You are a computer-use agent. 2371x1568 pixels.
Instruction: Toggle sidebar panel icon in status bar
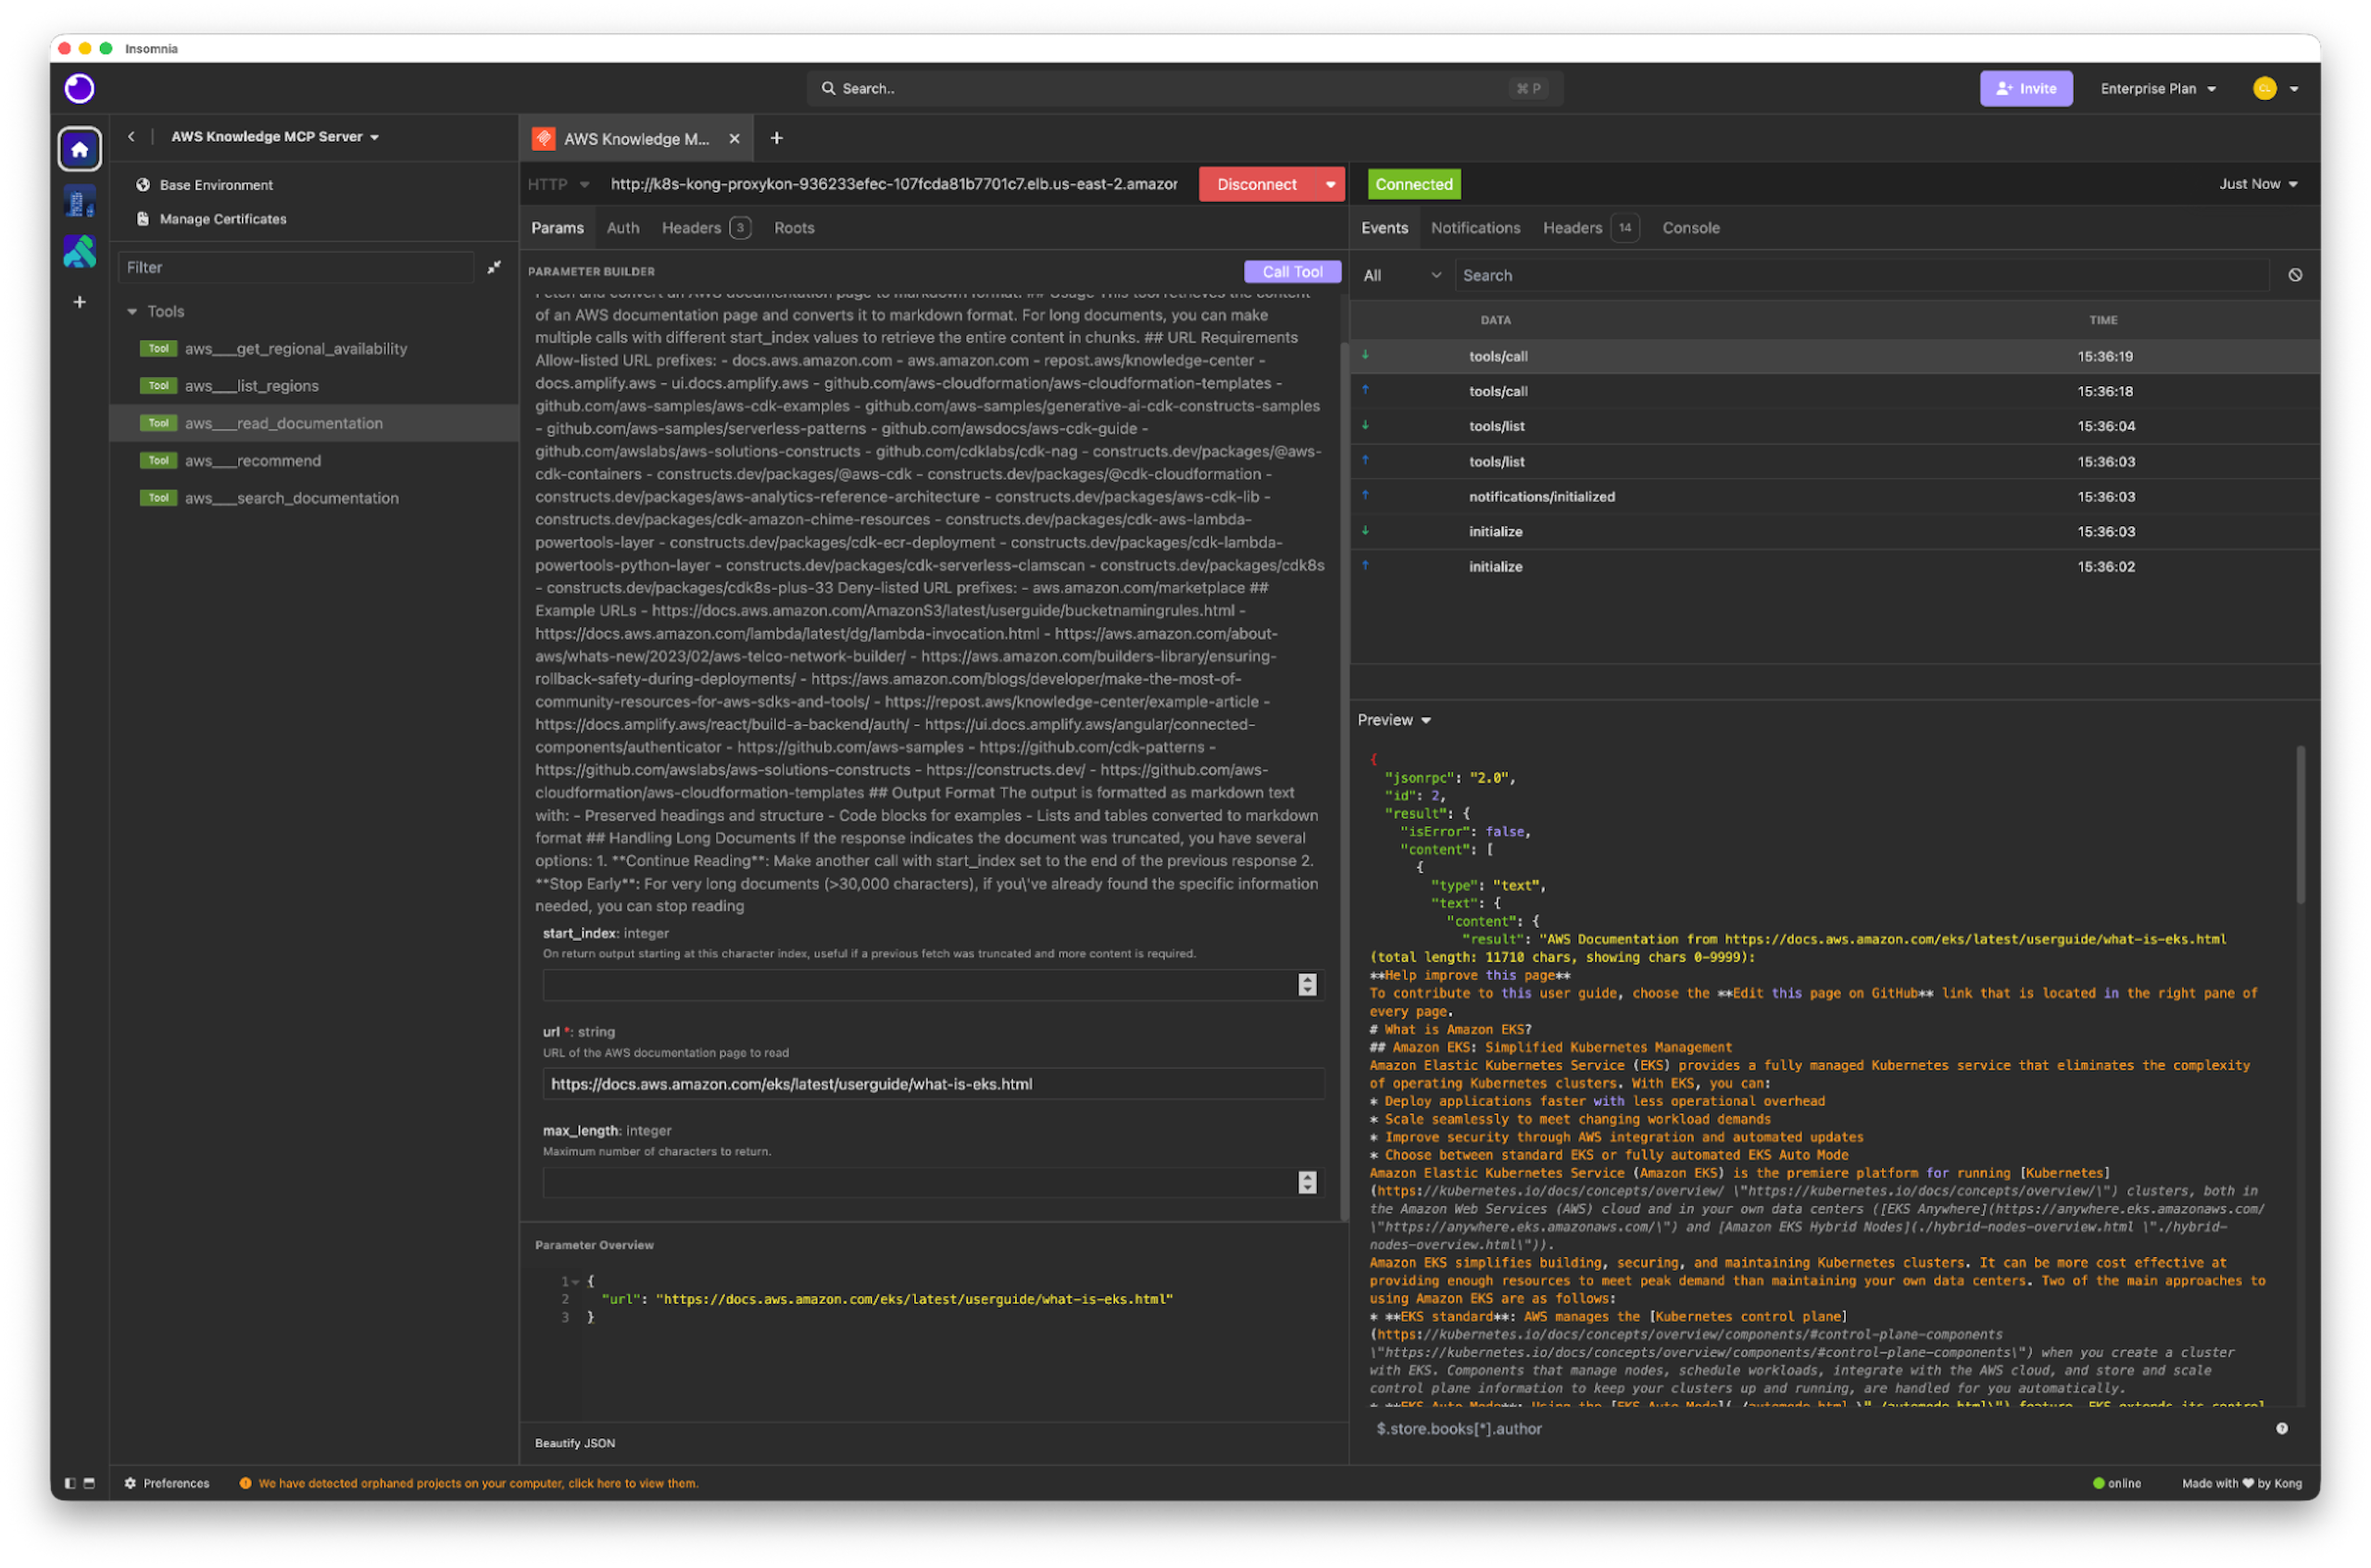pos(70,1483)
